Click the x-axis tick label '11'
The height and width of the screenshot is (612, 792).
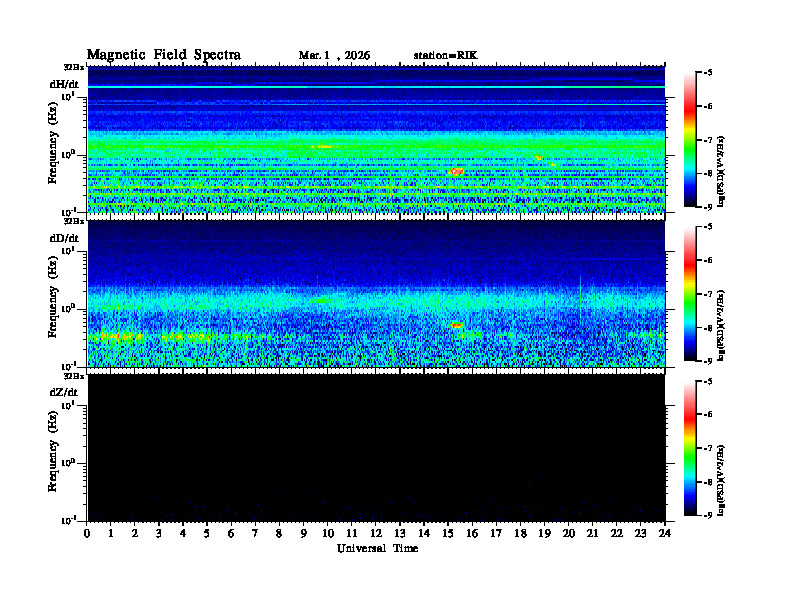click(x=352, y=534)
